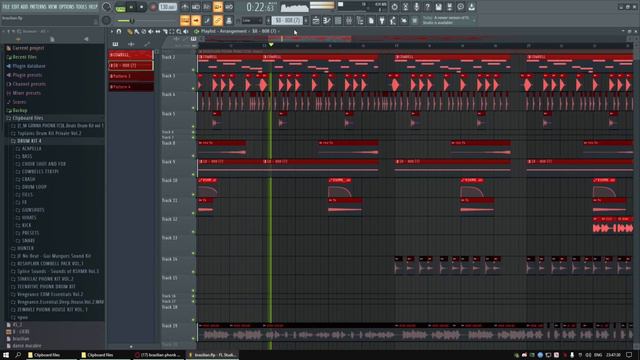This screenshot has height=360, width=640.
Task: Open the playlist view icon
Action: coord(316,20)
